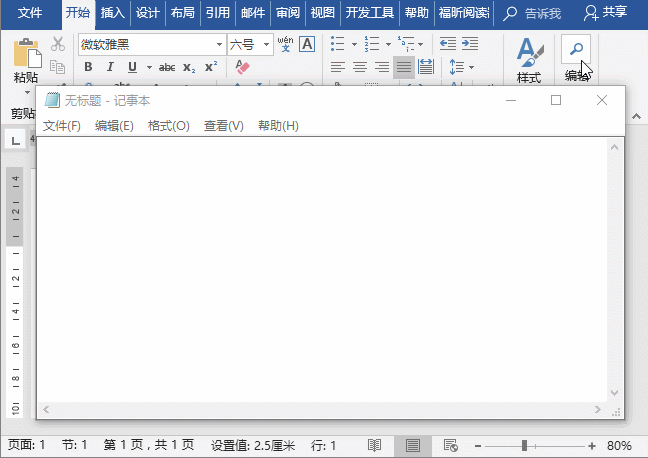This screenshot has height=458, width=648.
Task: Switch to the 设计 ribbon tab
Action: (148, 13)
